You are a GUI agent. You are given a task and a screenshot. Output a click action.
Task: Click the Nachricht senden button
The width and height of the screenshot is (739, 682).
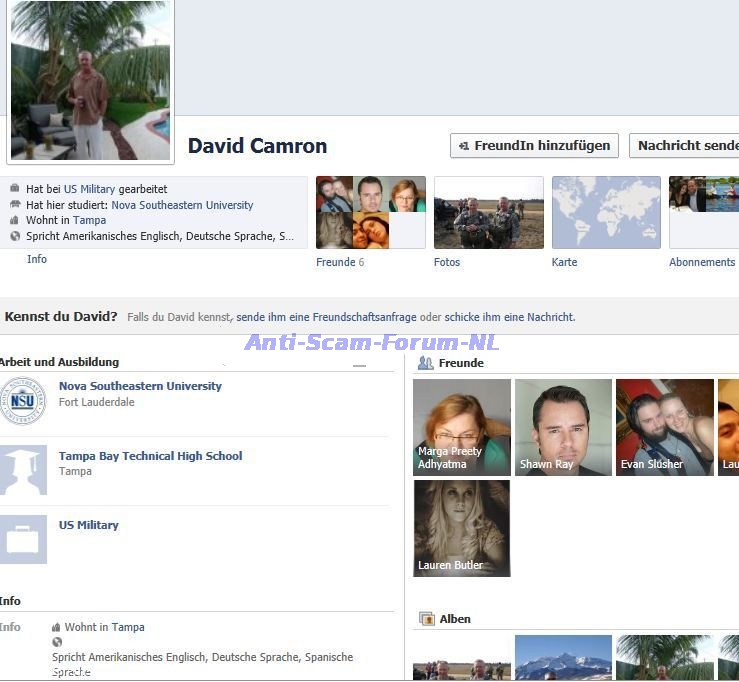pos(686,145)
